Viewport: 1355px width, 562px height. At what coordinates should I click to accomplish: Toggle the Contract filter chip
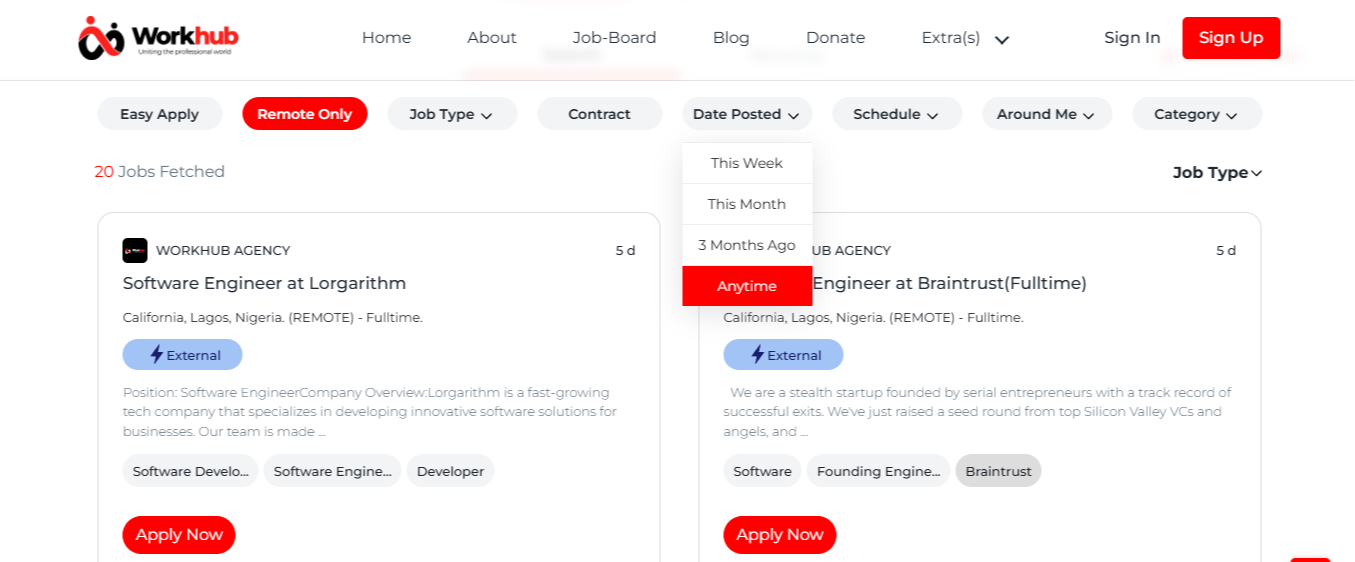(x=600, y=114)
